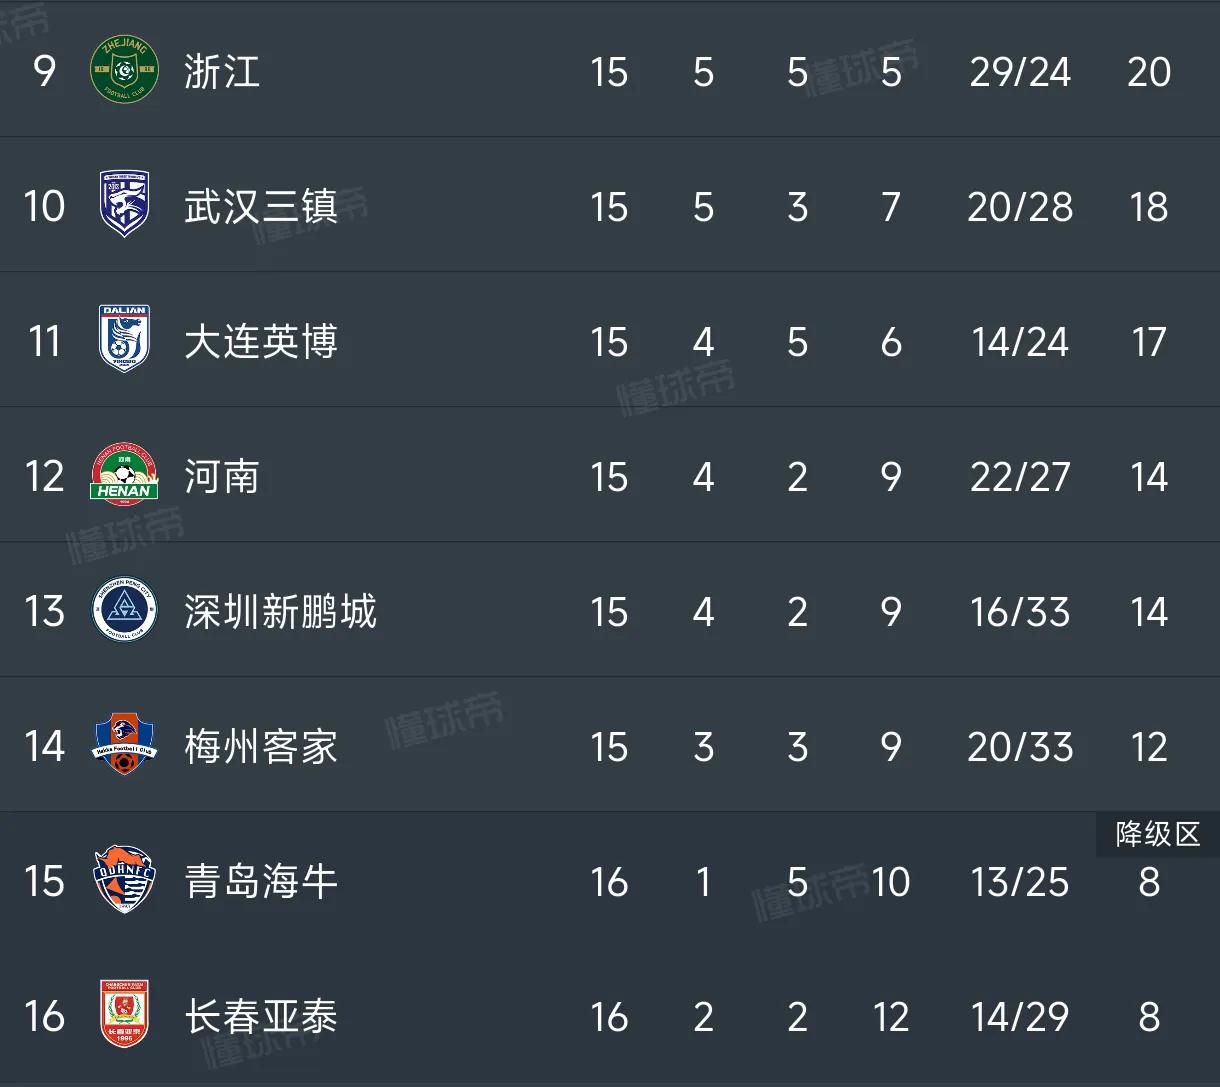Select the 青岛海牛 team name
This screenshot has height=1087, width=1220.
(x=261, y=882)
